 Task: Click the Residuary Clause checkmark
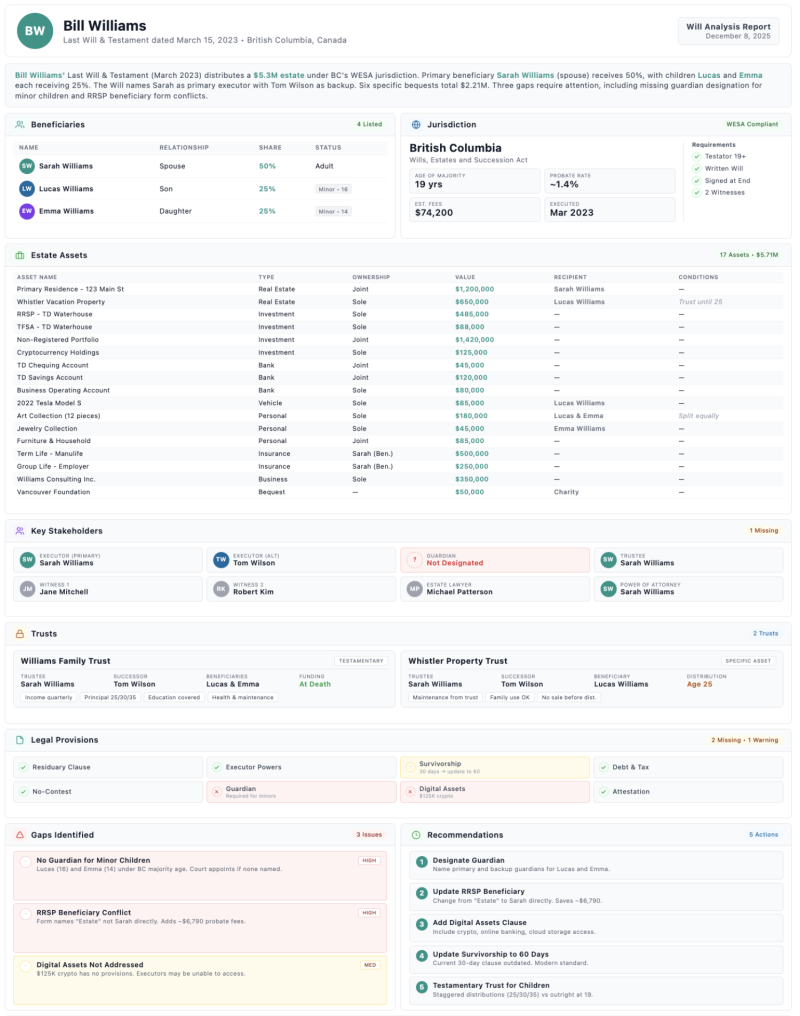click(x=23, y=767)
